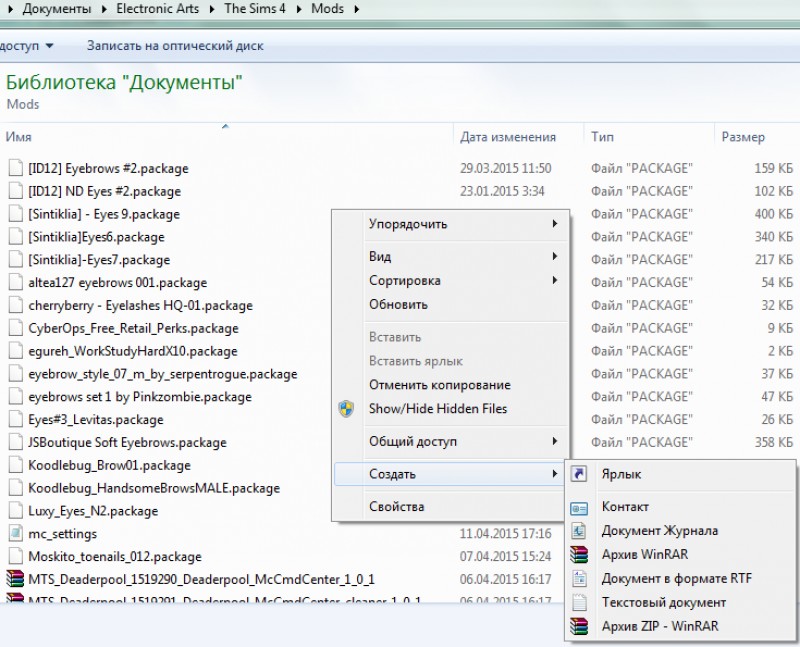
Task: Sort files by the Дата изменения column header
Action: pyautogui.click(x=507, y=137)
